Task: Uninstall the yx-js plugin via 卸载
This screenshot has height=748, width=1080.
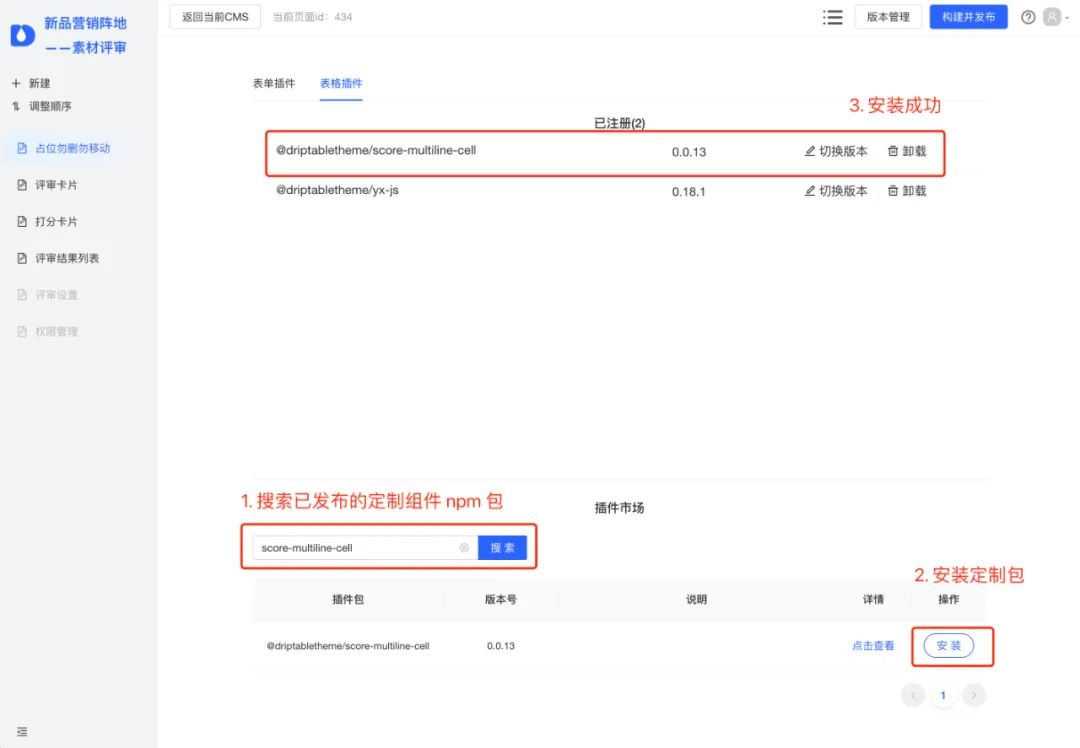Action: coord(906,191)
